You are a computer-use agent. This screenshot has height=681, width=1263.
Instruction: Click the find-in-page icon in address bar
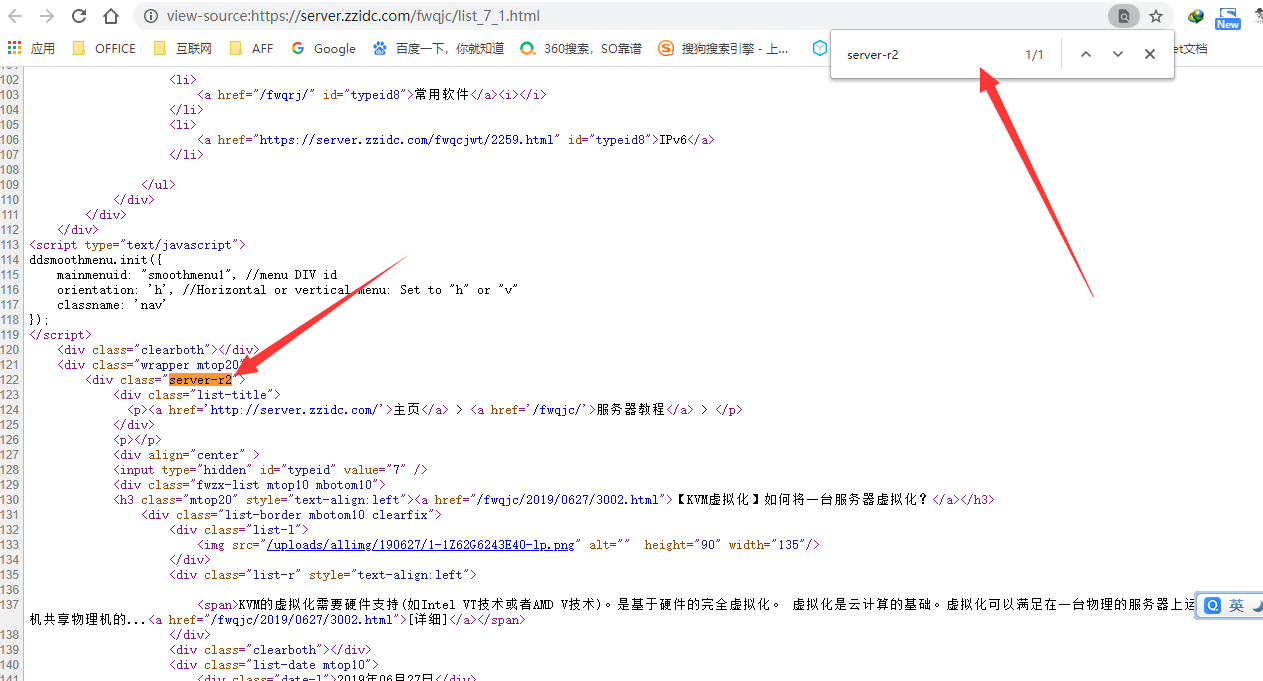(1124, 16)
